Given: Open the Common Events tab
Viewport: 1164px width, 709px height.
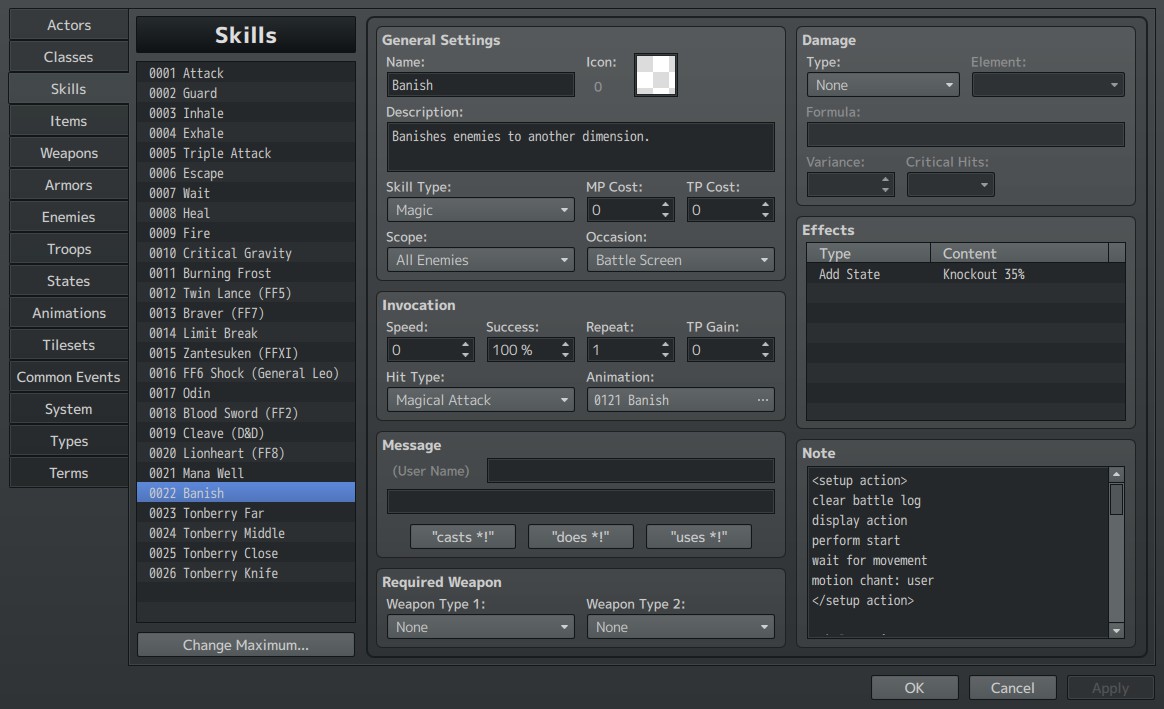Looking at the screenshot, I should (x=68, y=377).
